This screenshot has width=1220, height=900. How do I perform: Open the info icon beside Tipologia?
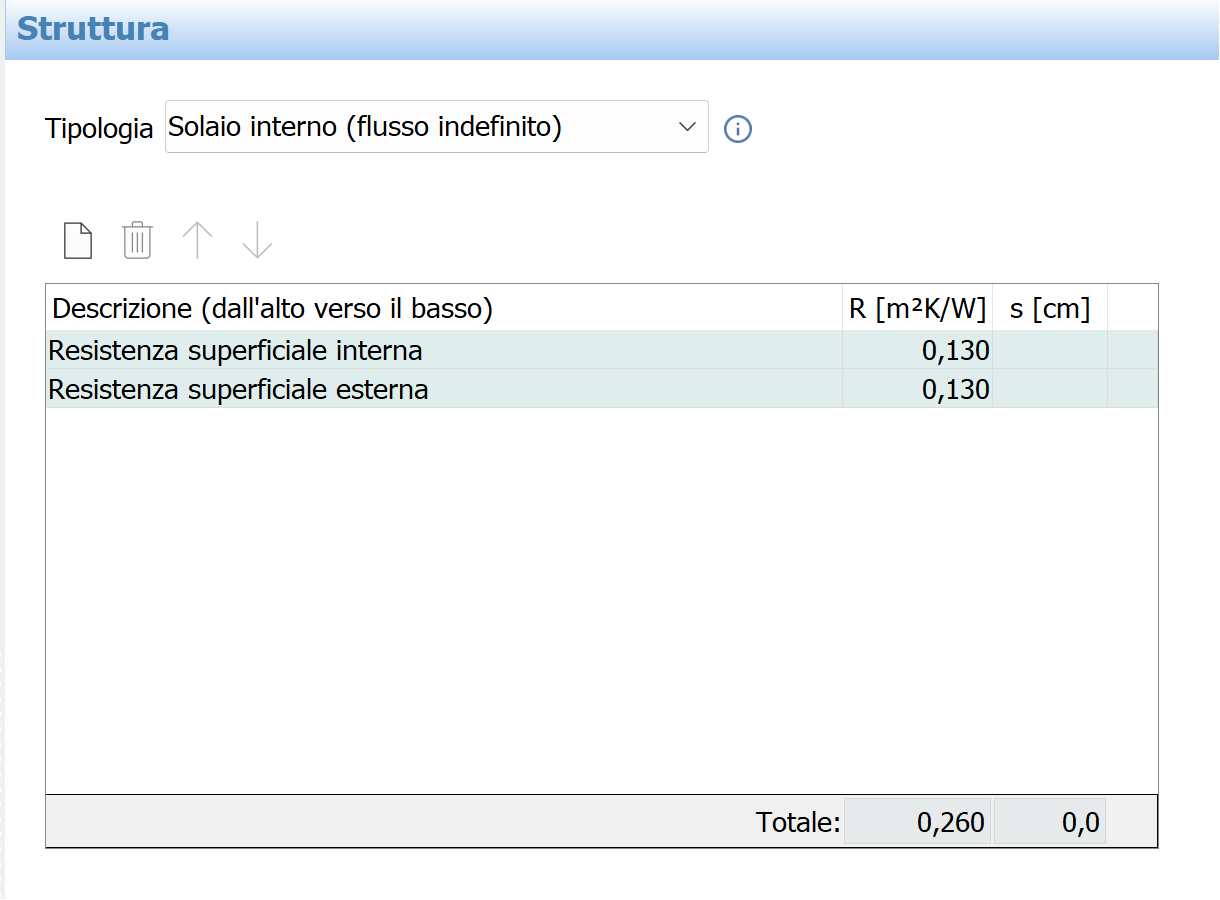click(738, 129)
